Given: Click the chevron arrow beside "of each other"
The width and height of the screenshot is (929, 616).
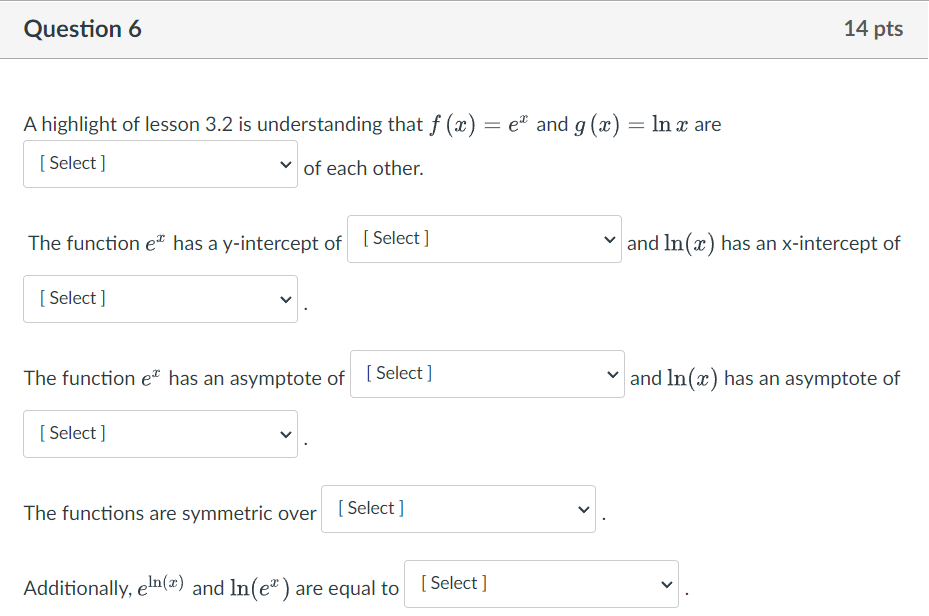Looking at the screenshot, I should click(x=286, y=165).
